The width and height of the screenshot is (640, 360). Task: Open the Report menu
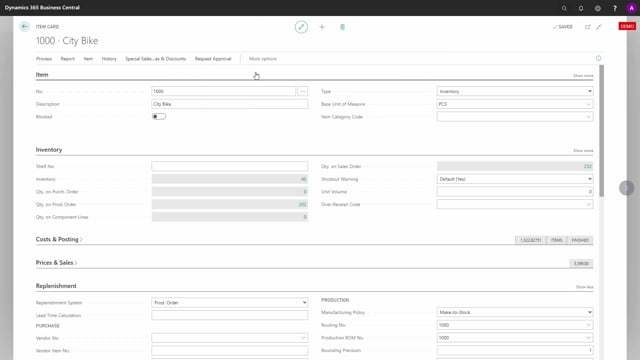tap(68, 59)
